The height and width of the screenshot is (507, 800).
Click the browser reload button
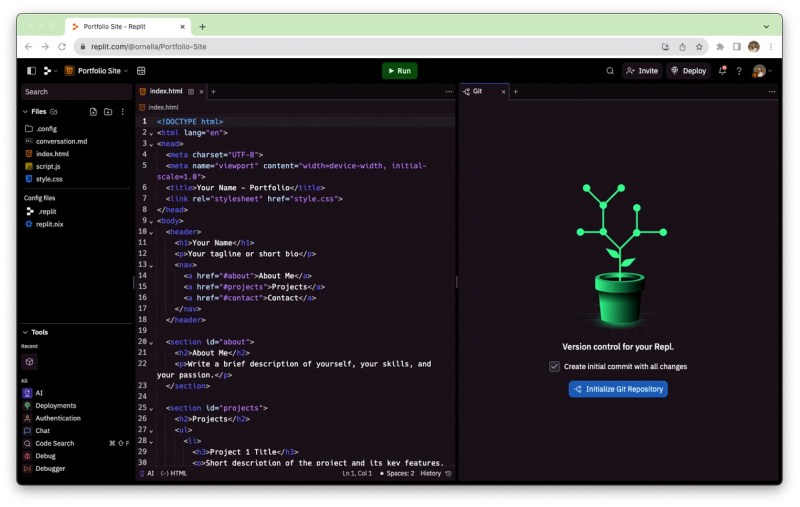pos(62,47)
